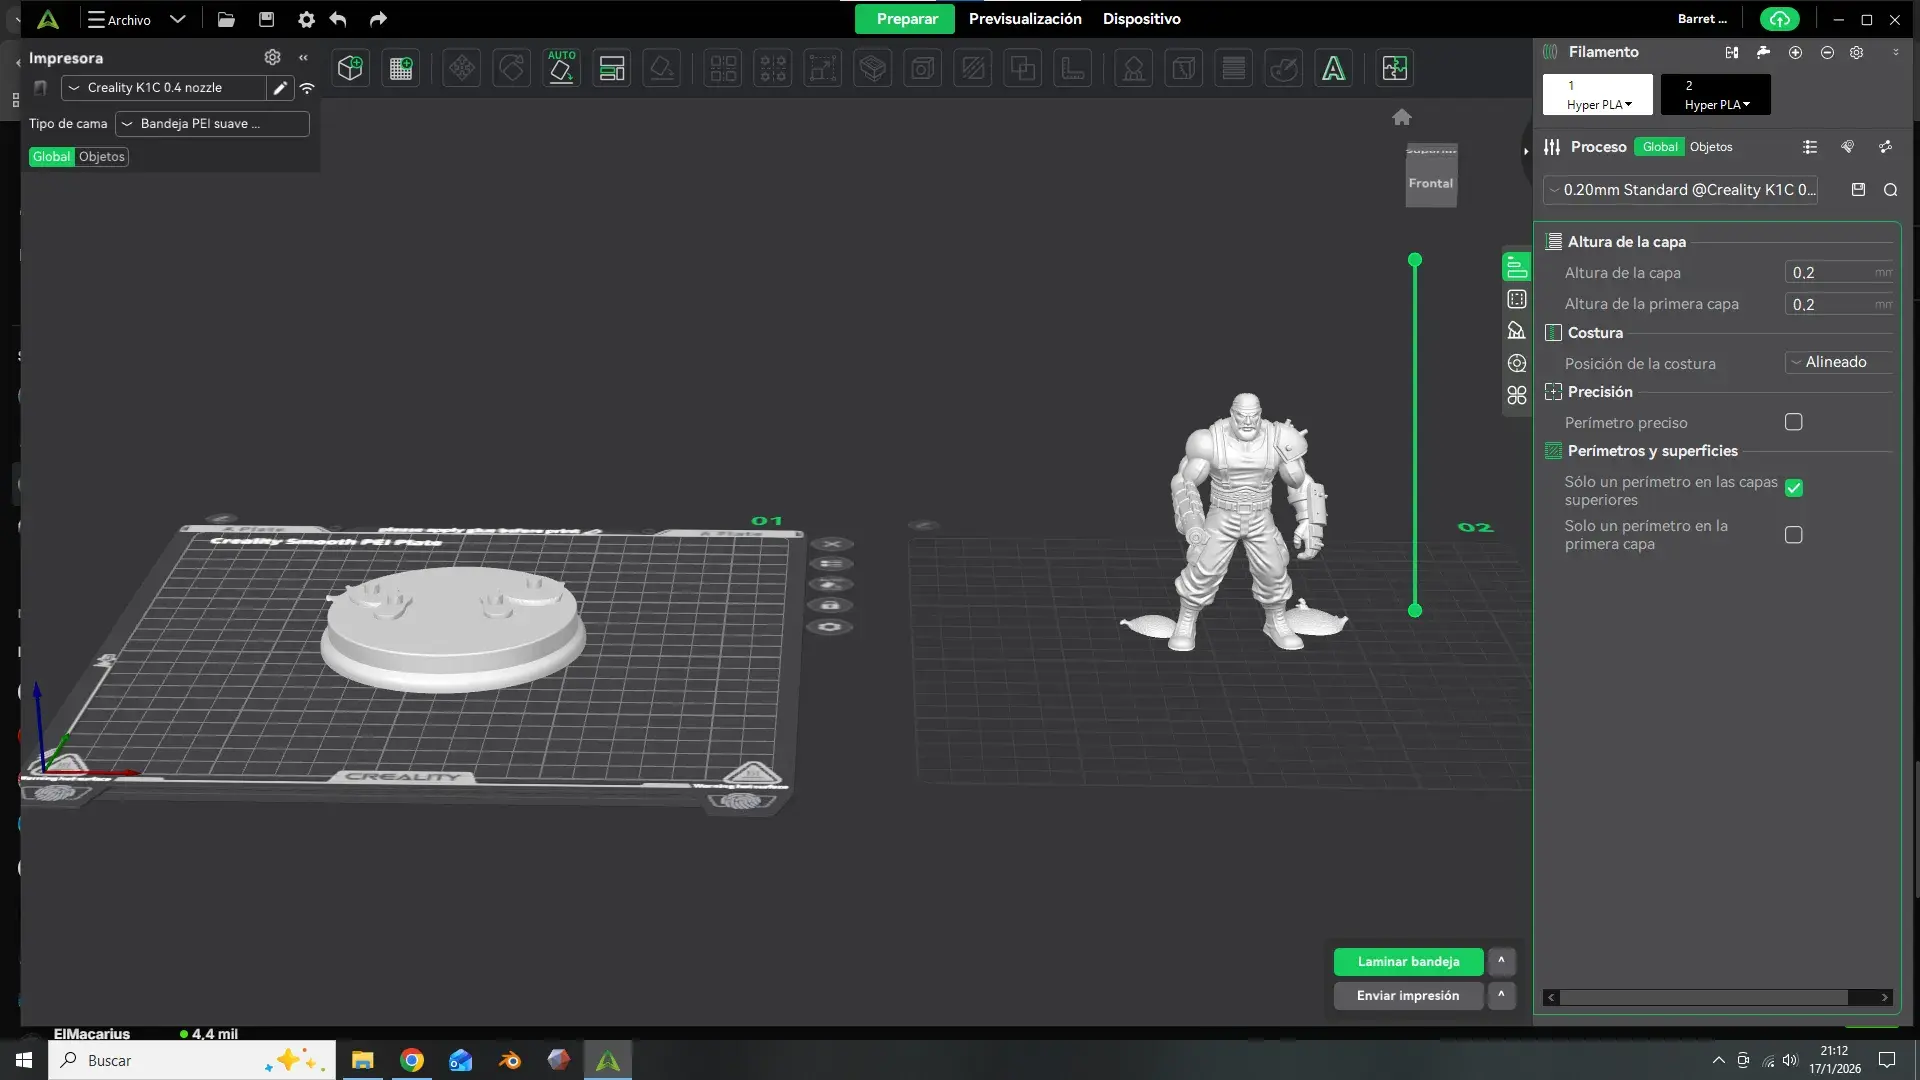Viewport: 1920px width, 1080px height.
Task: Add a new plate with the grid icon
Action: tap(401, 68)
